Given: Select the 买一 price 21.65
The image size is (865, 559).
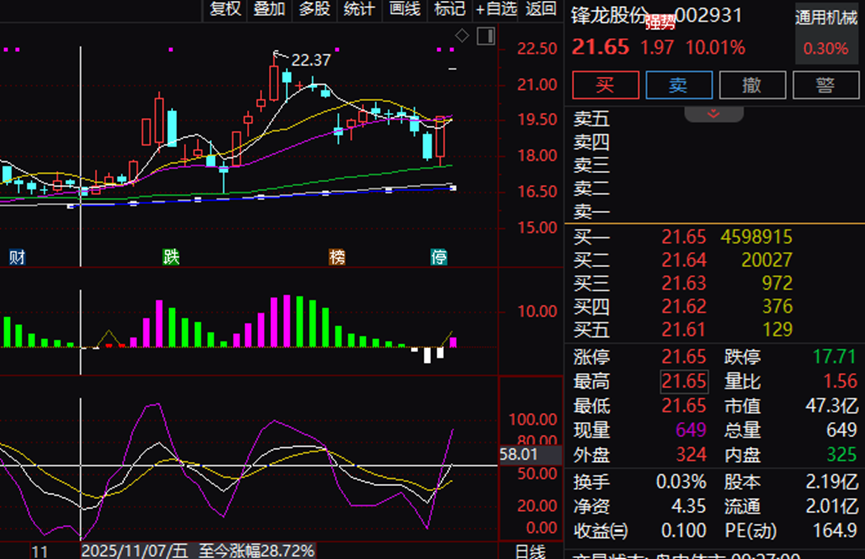Looking at the screenshot, I should [x=684, y=237].
